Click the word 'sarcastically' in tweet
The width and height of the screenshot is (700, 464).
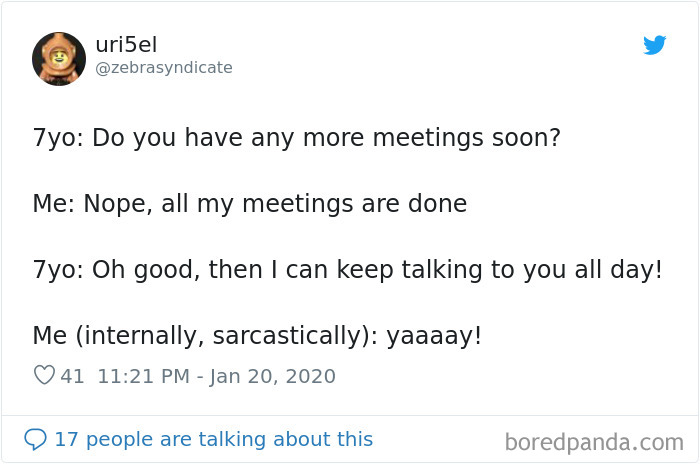click(289, 336)
